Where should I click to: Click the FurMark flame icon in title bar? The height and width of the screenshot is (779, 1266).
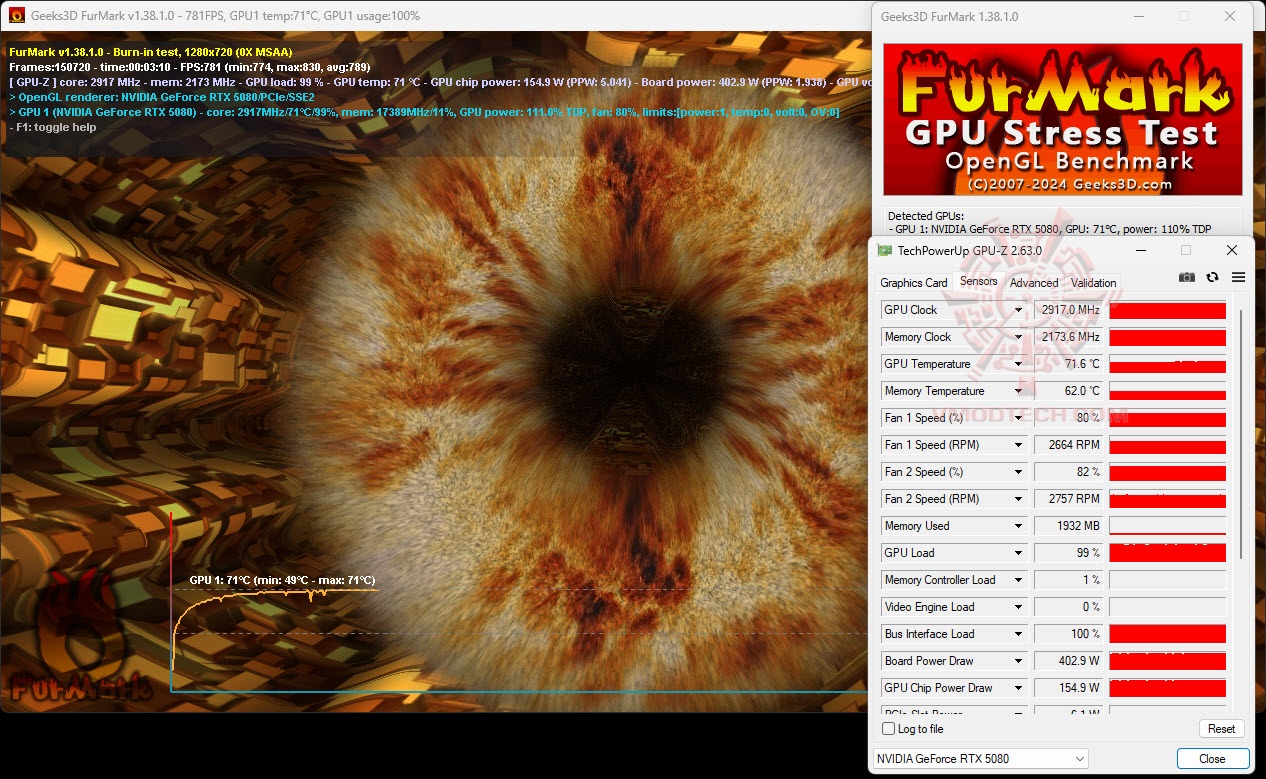click(17, 15)
